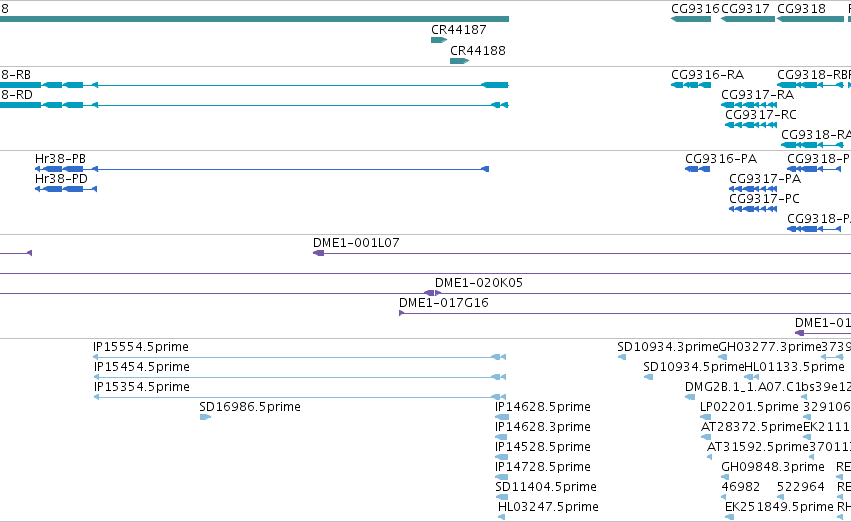Click the GH09848.3prime EST label

[x=773, y=467]
